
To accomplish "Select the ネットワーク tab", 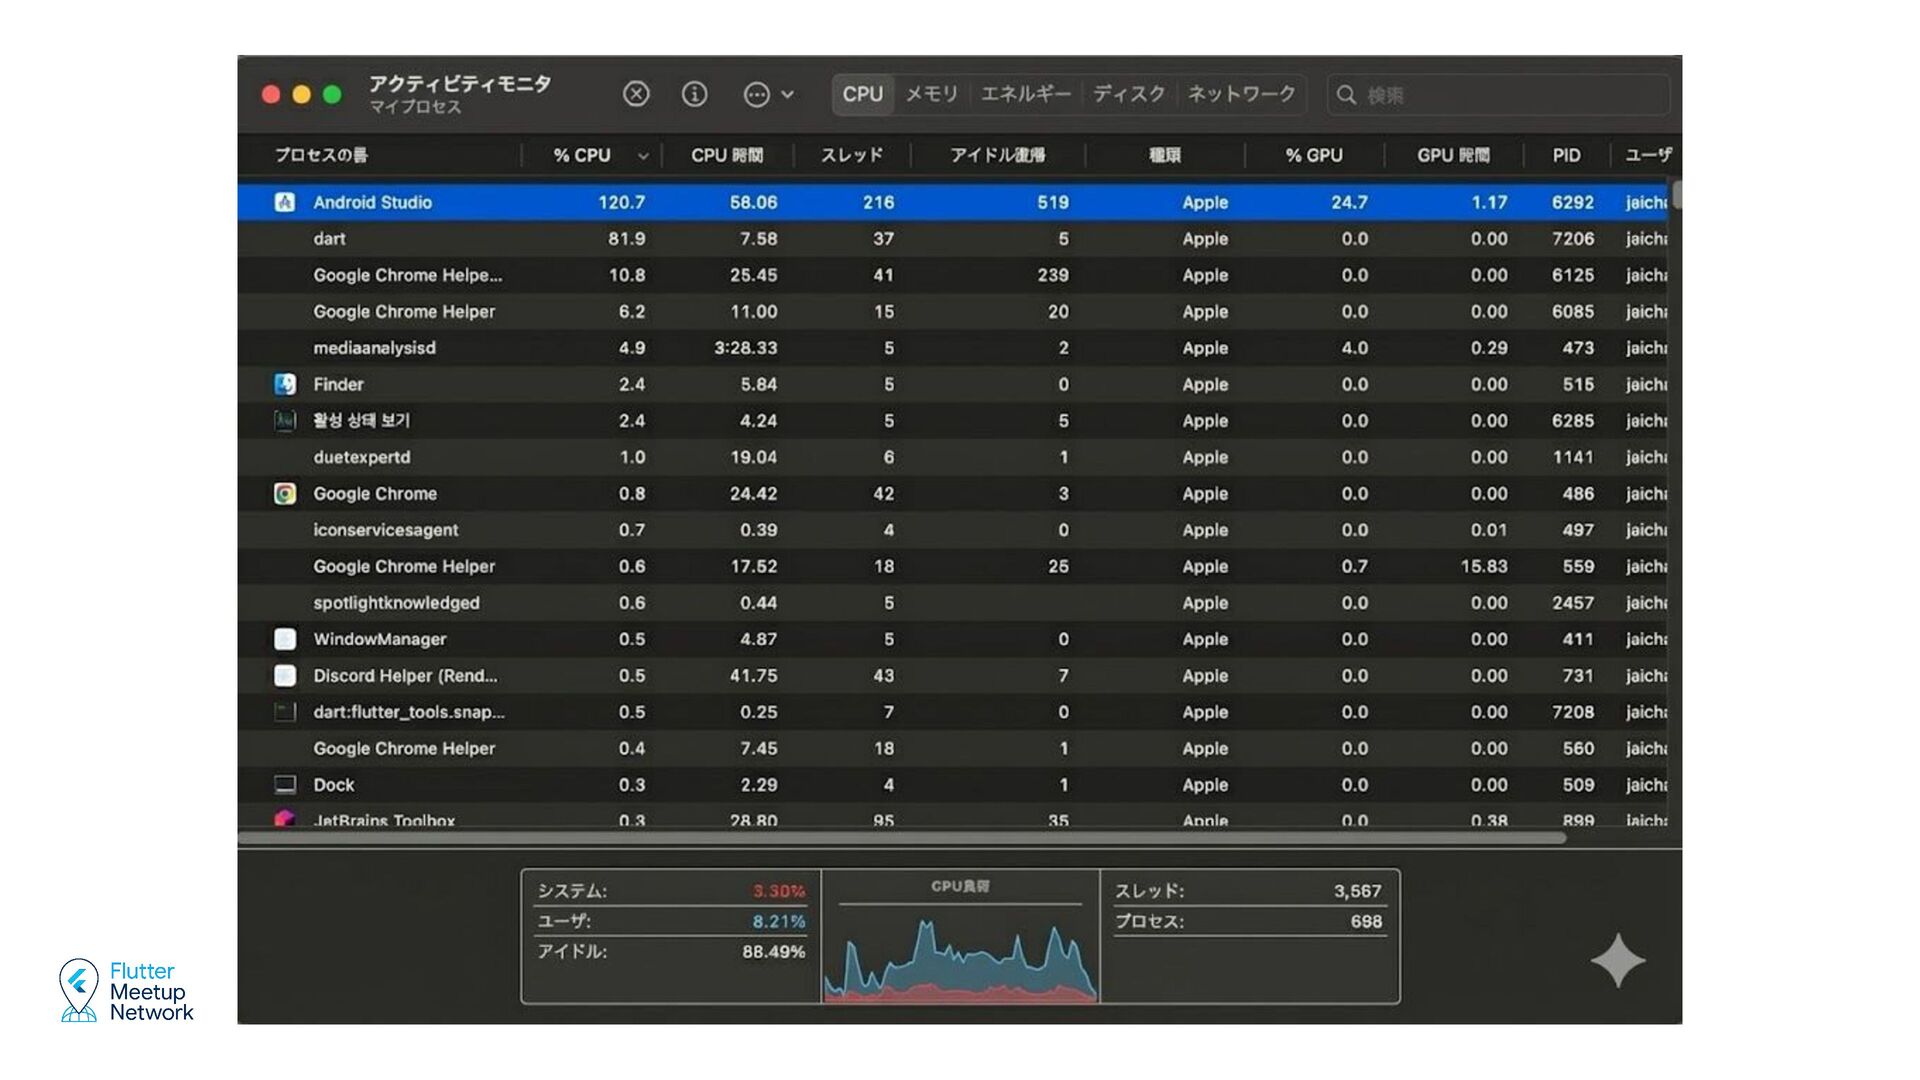I will [x=1241, y=94].
